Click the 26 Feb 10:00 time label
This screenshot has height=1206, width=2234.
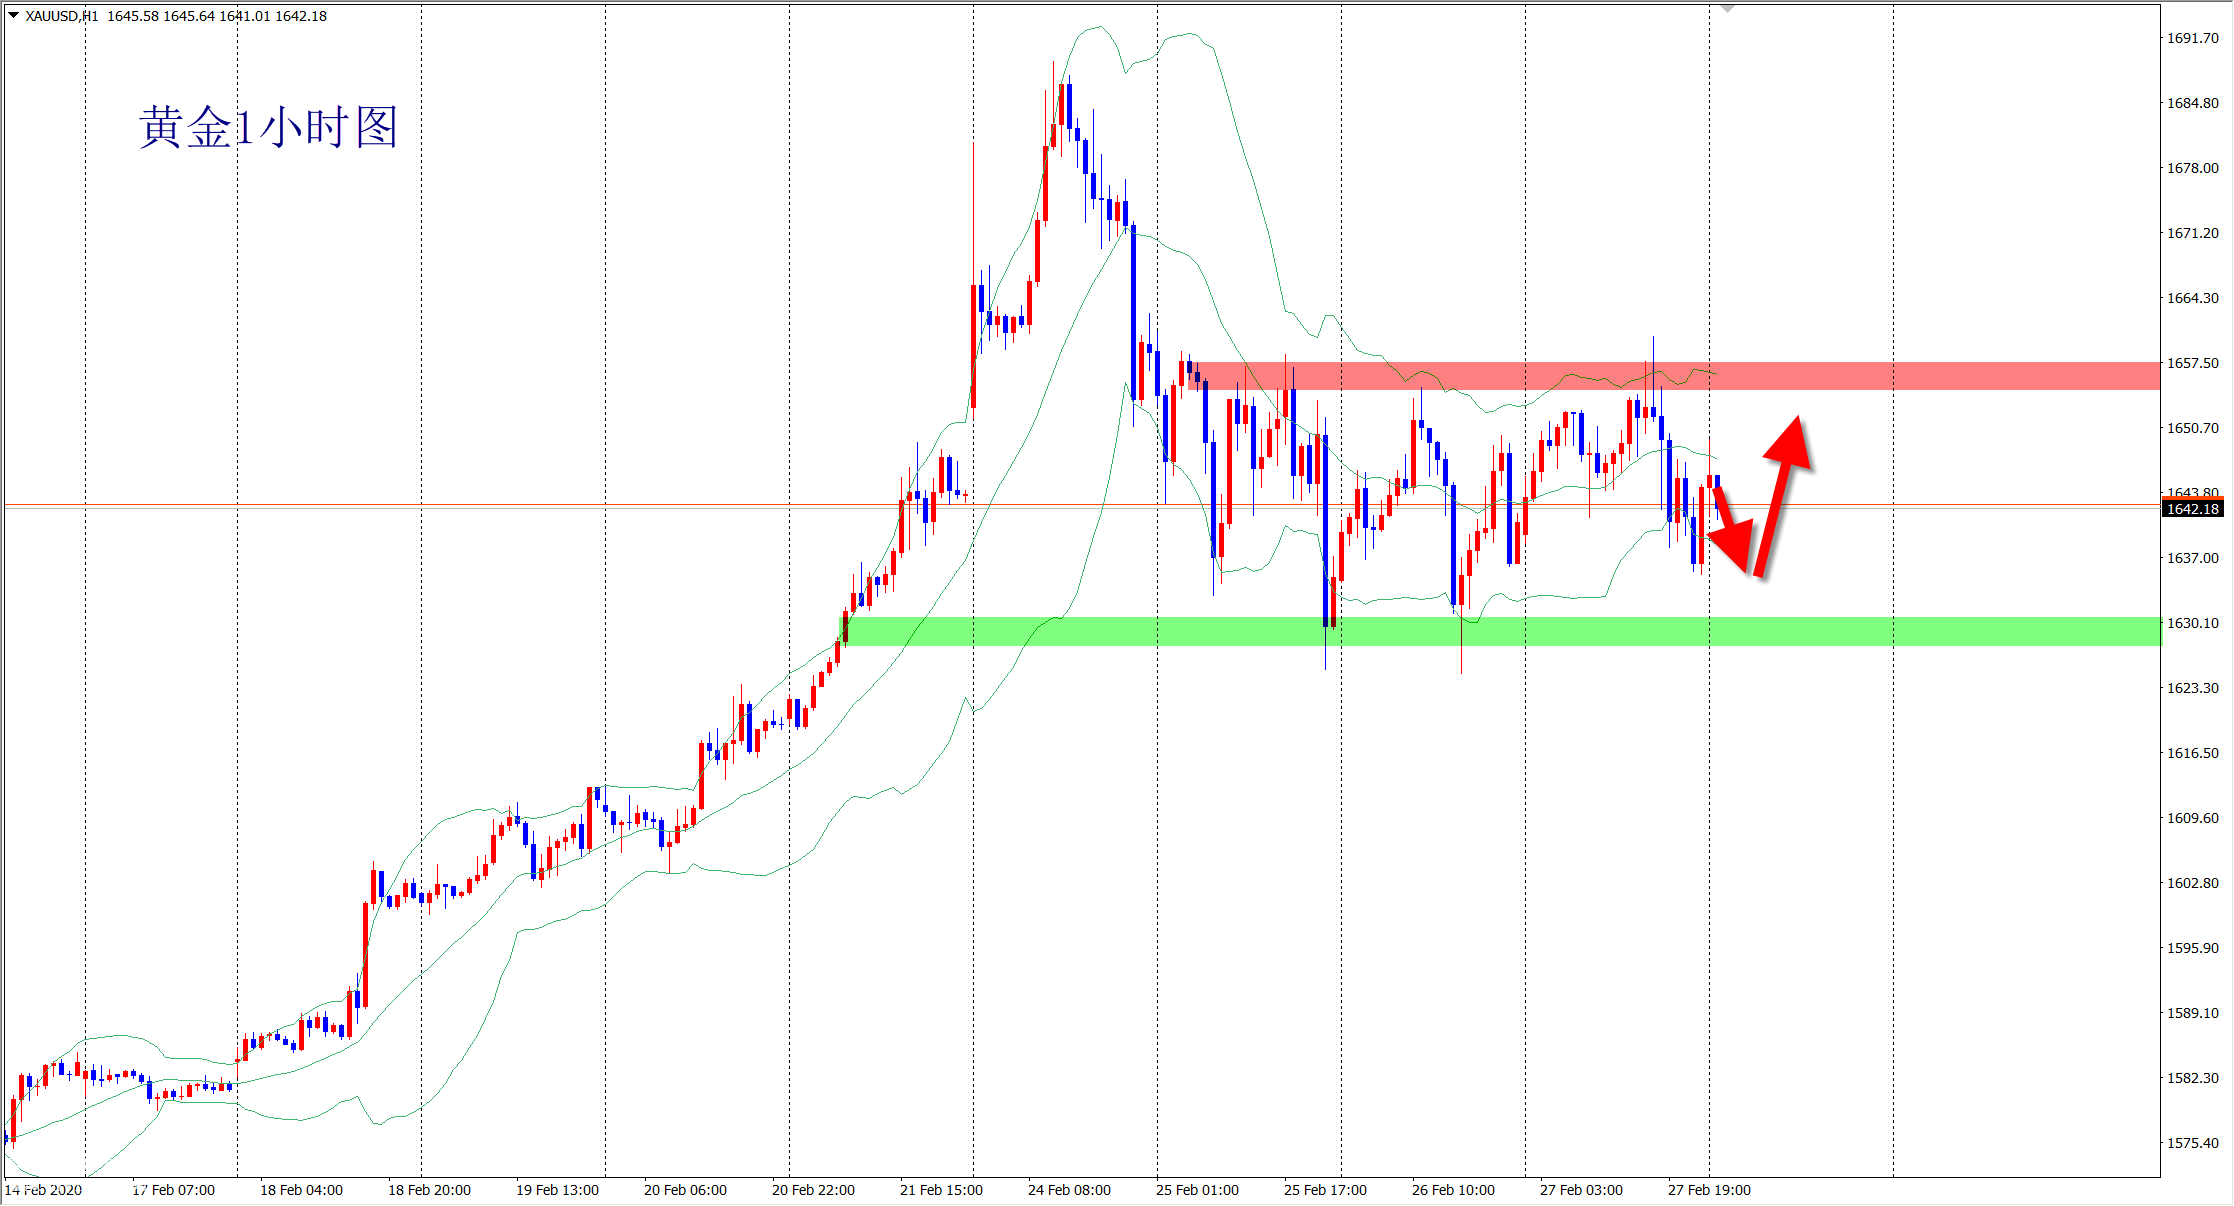click(x=1453, y=1190)
